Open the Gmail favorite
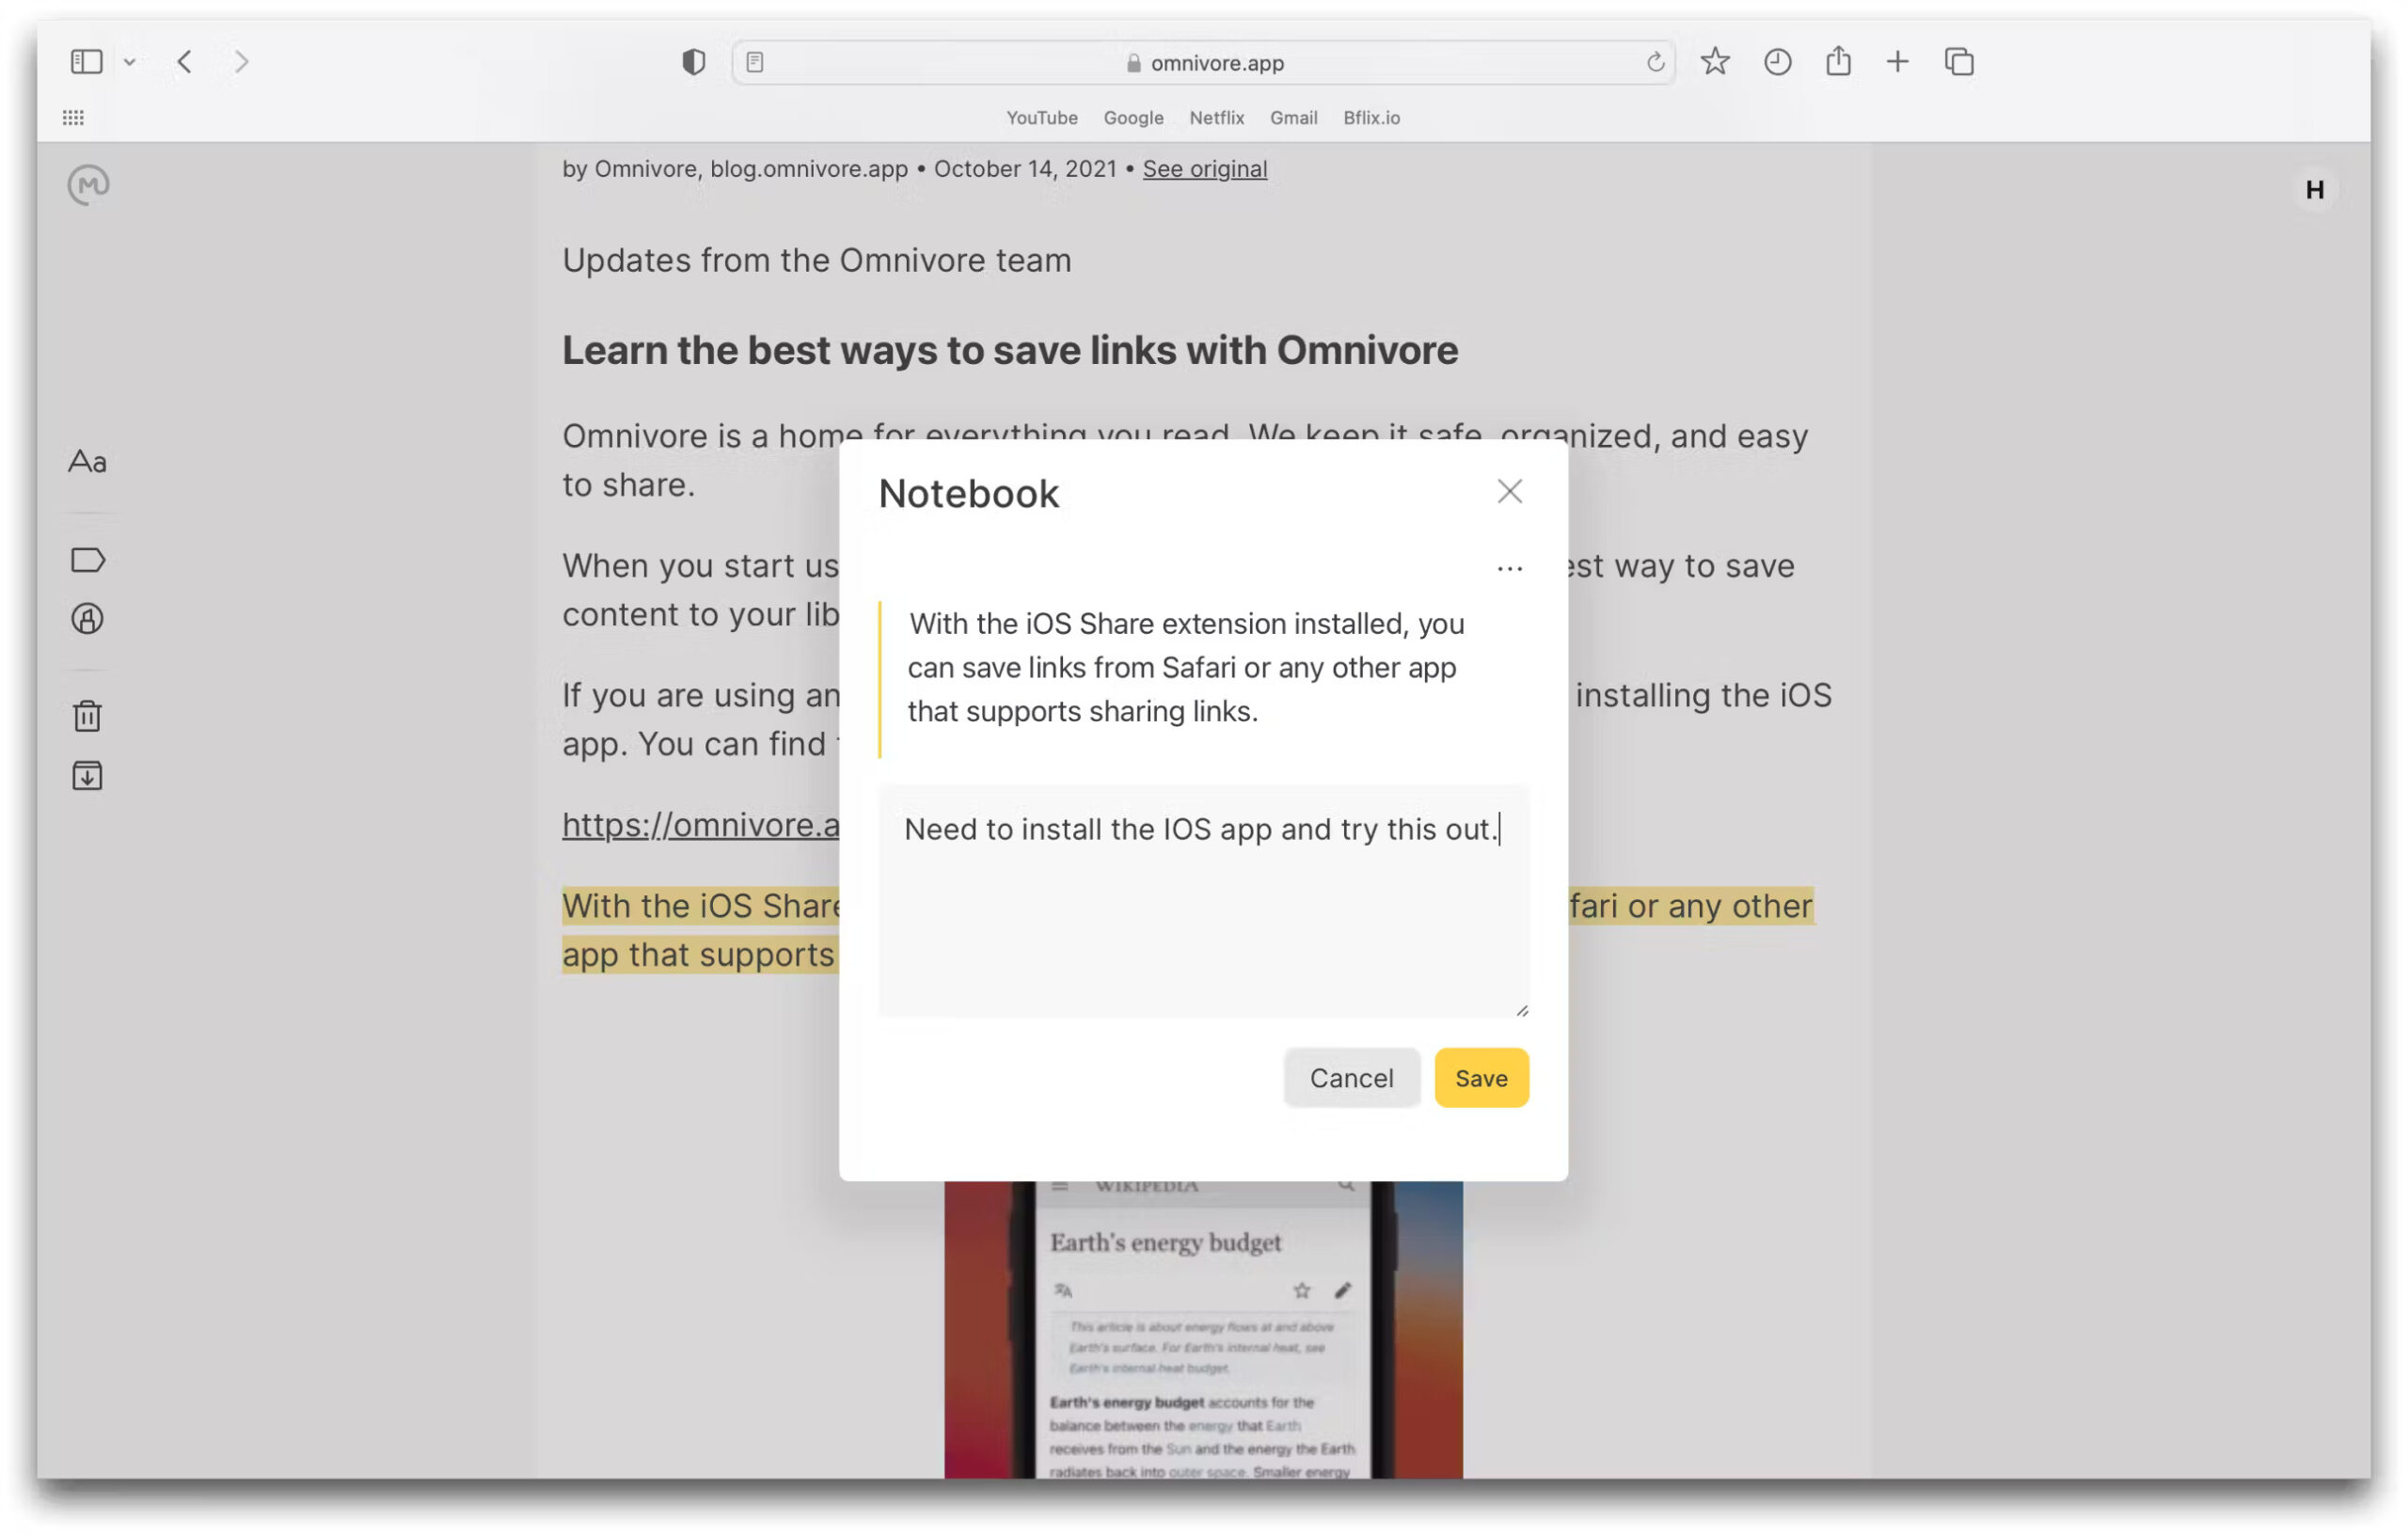 click(1294, 118)
